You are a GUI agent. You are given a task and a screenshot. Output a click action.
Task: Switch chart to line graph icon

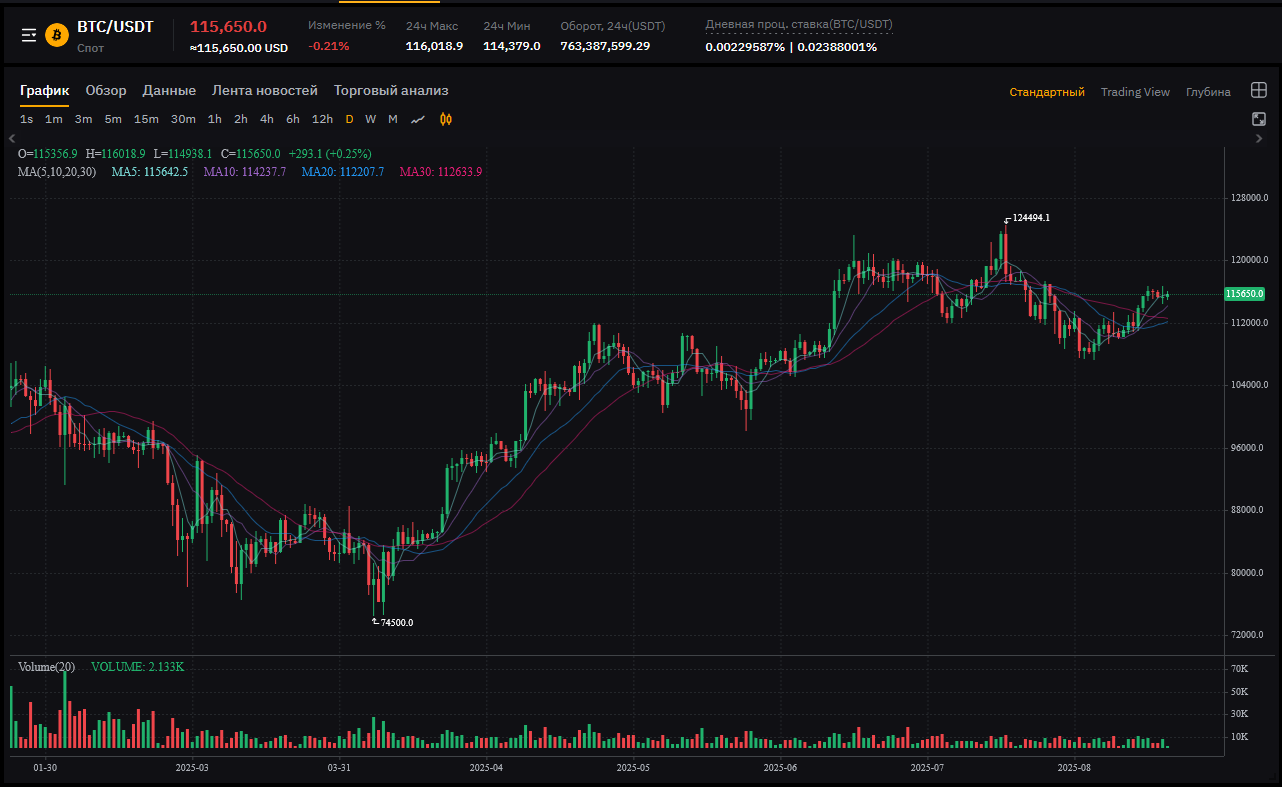418,119
